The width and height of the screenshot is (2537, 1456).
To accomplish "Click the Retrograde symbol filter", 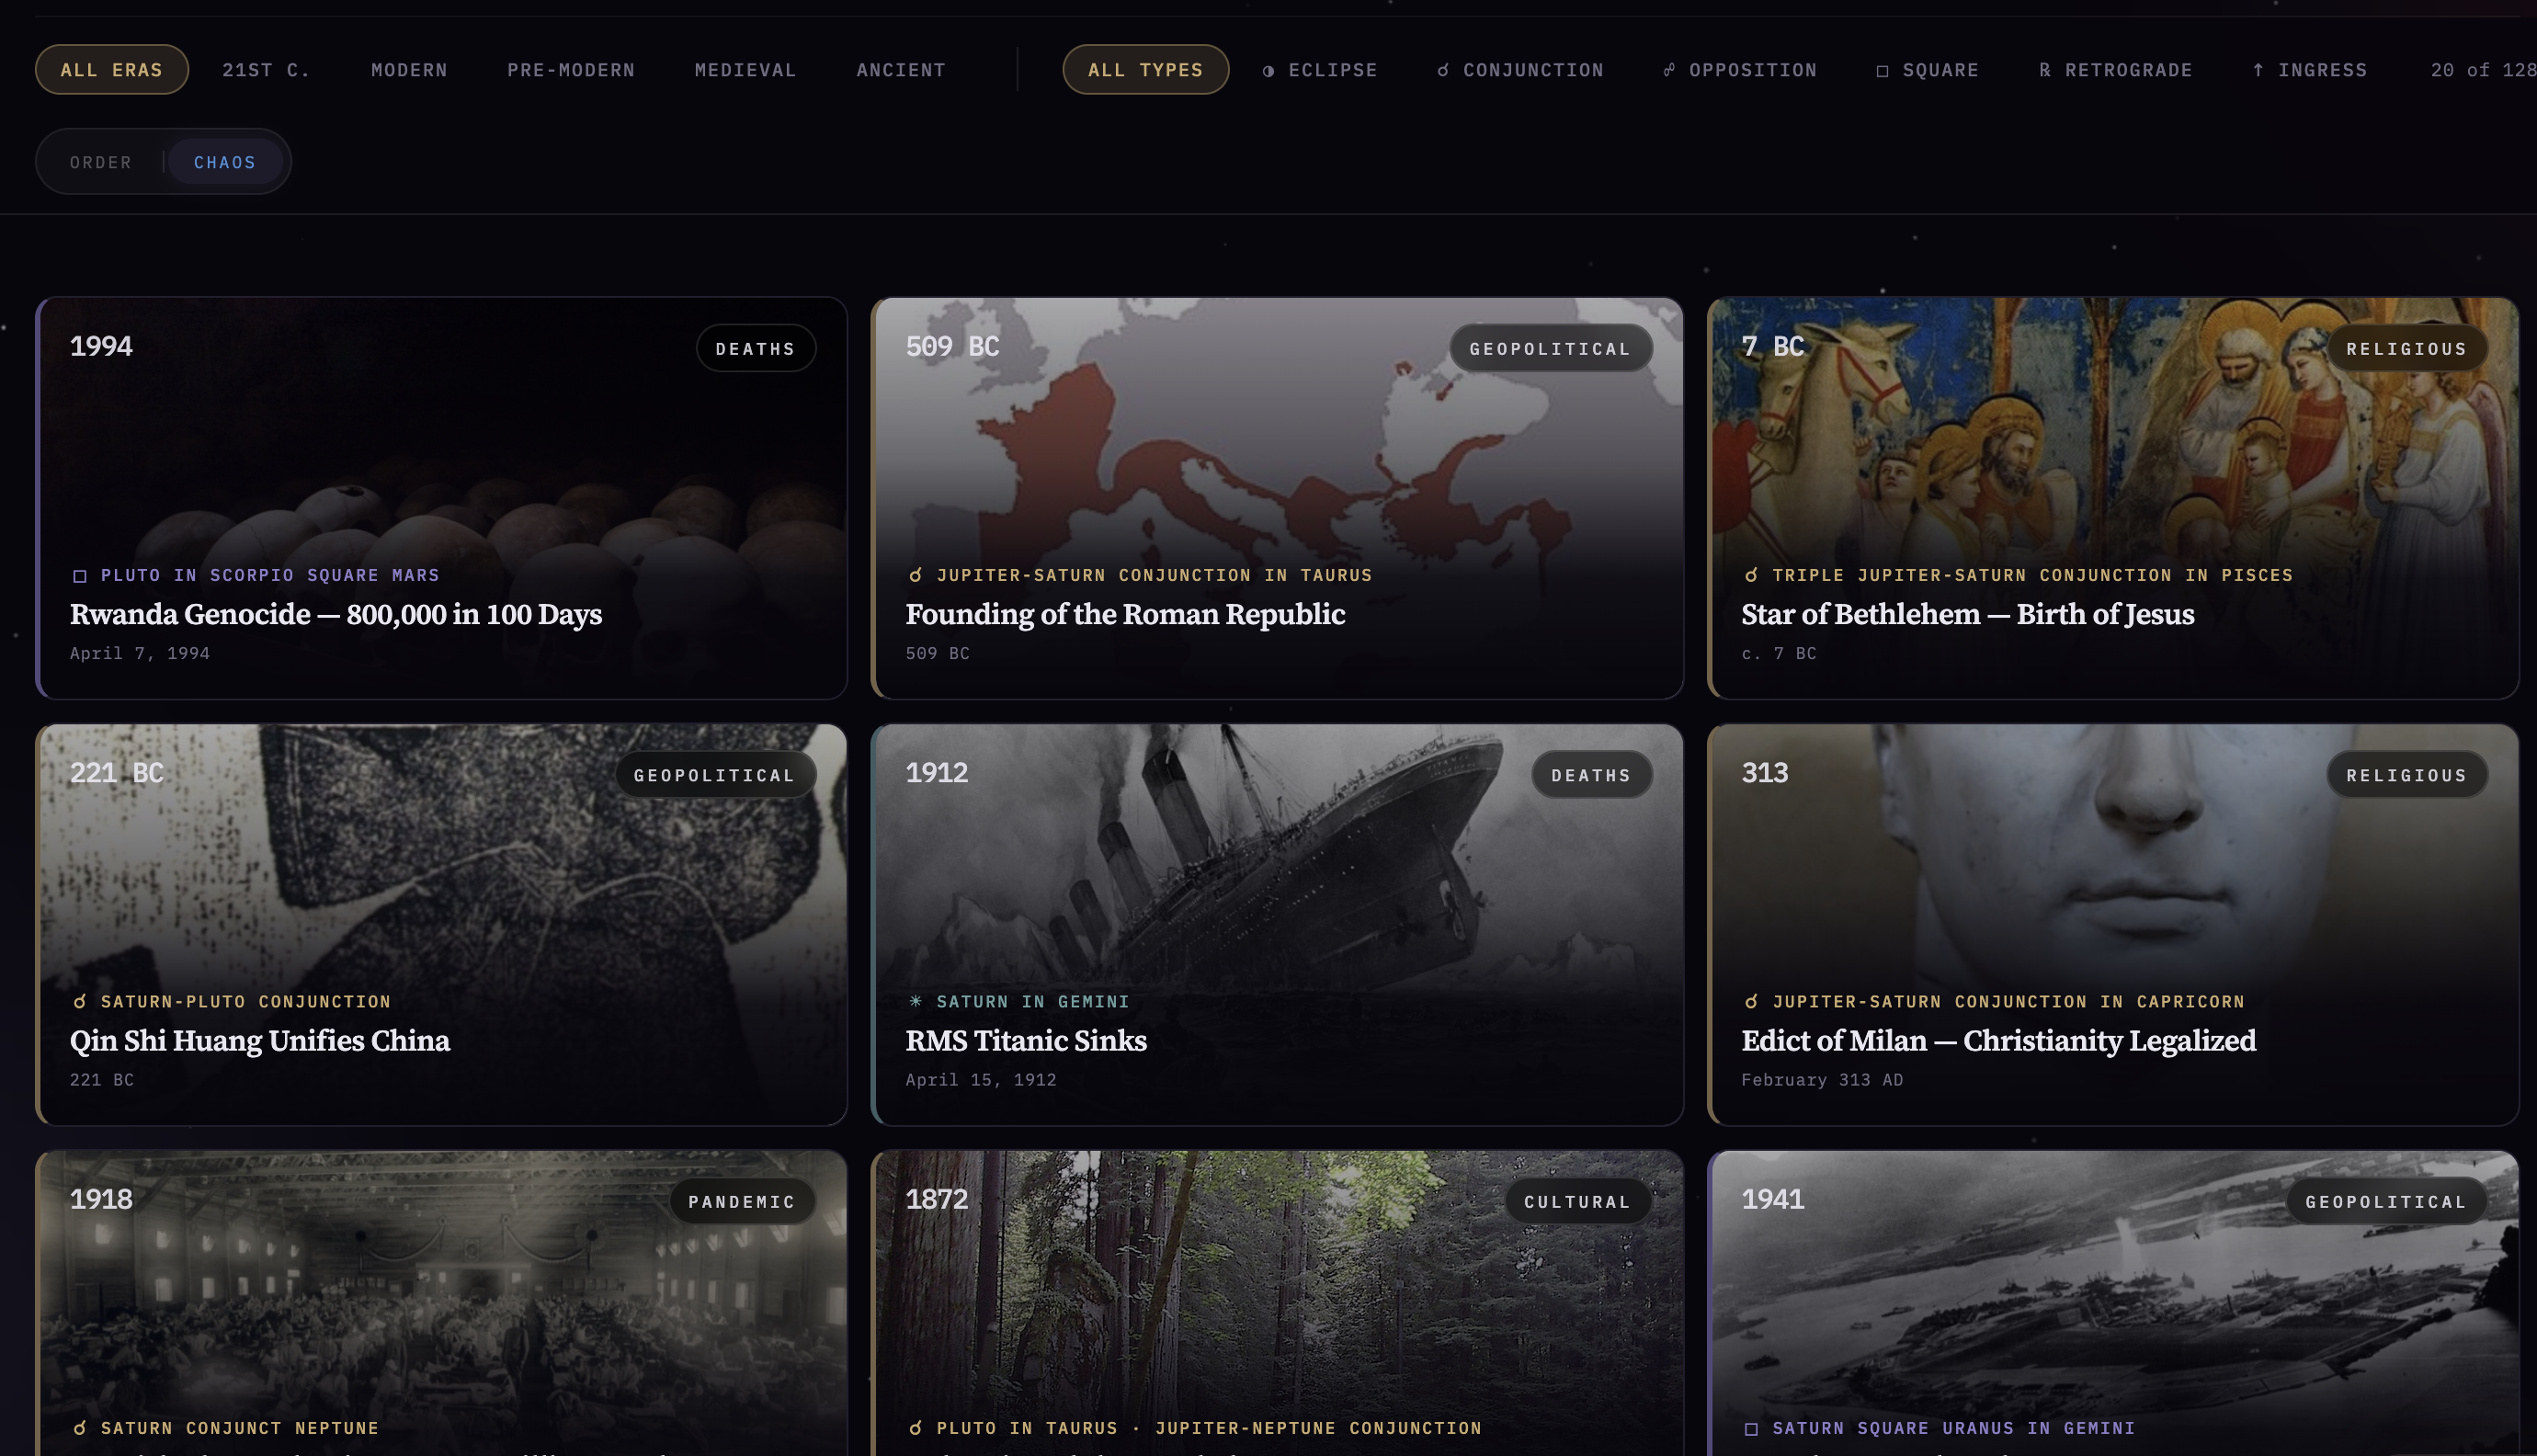I will click(2044, 71).
